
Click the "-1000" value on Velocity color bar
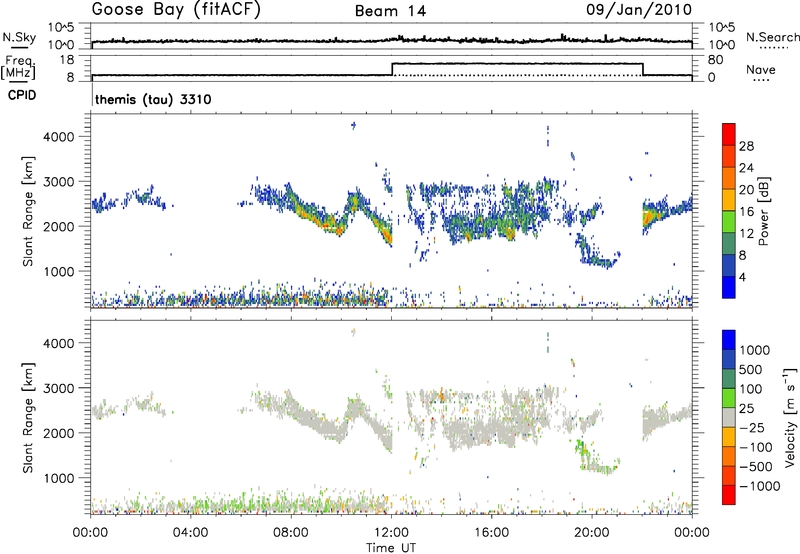760,486
